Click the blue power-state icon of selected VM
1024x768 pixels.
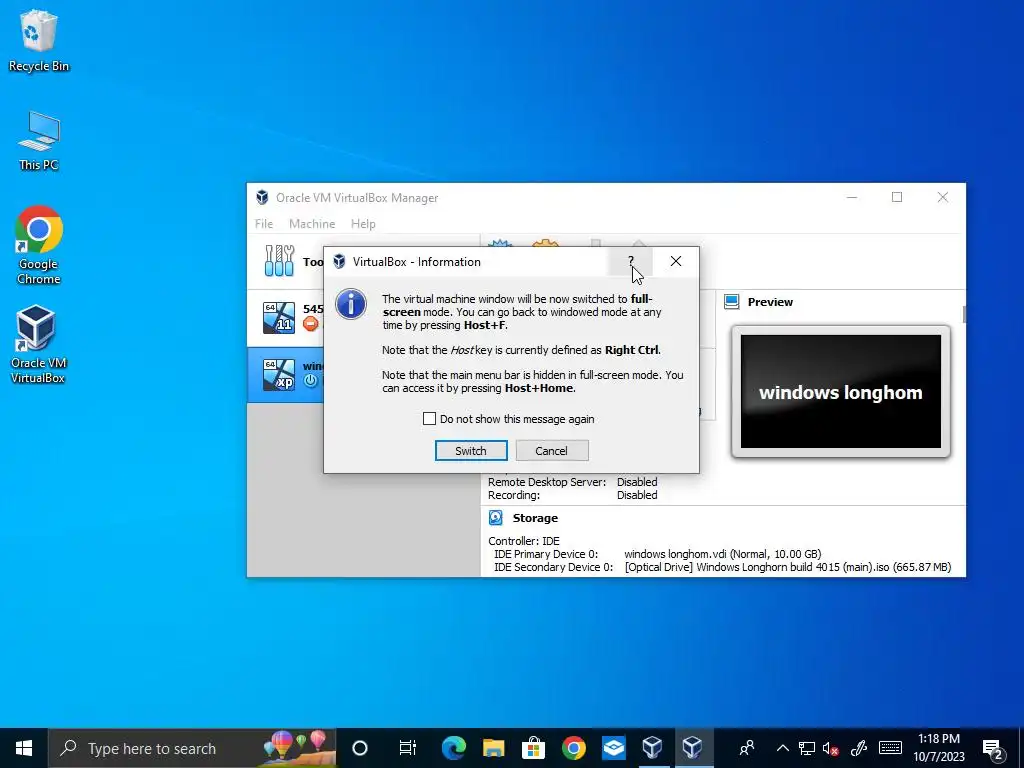311,380
